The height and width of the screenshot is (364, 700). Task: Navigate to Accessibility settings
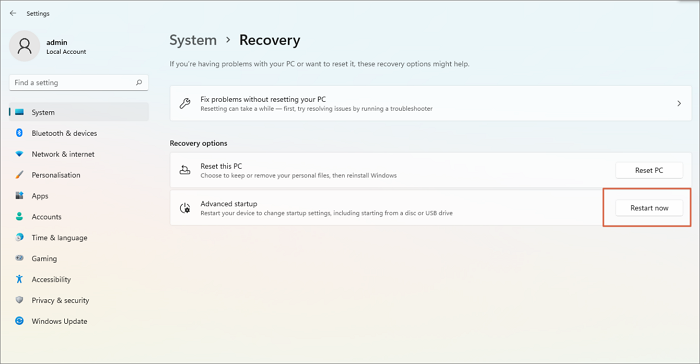tap(51, 280)
